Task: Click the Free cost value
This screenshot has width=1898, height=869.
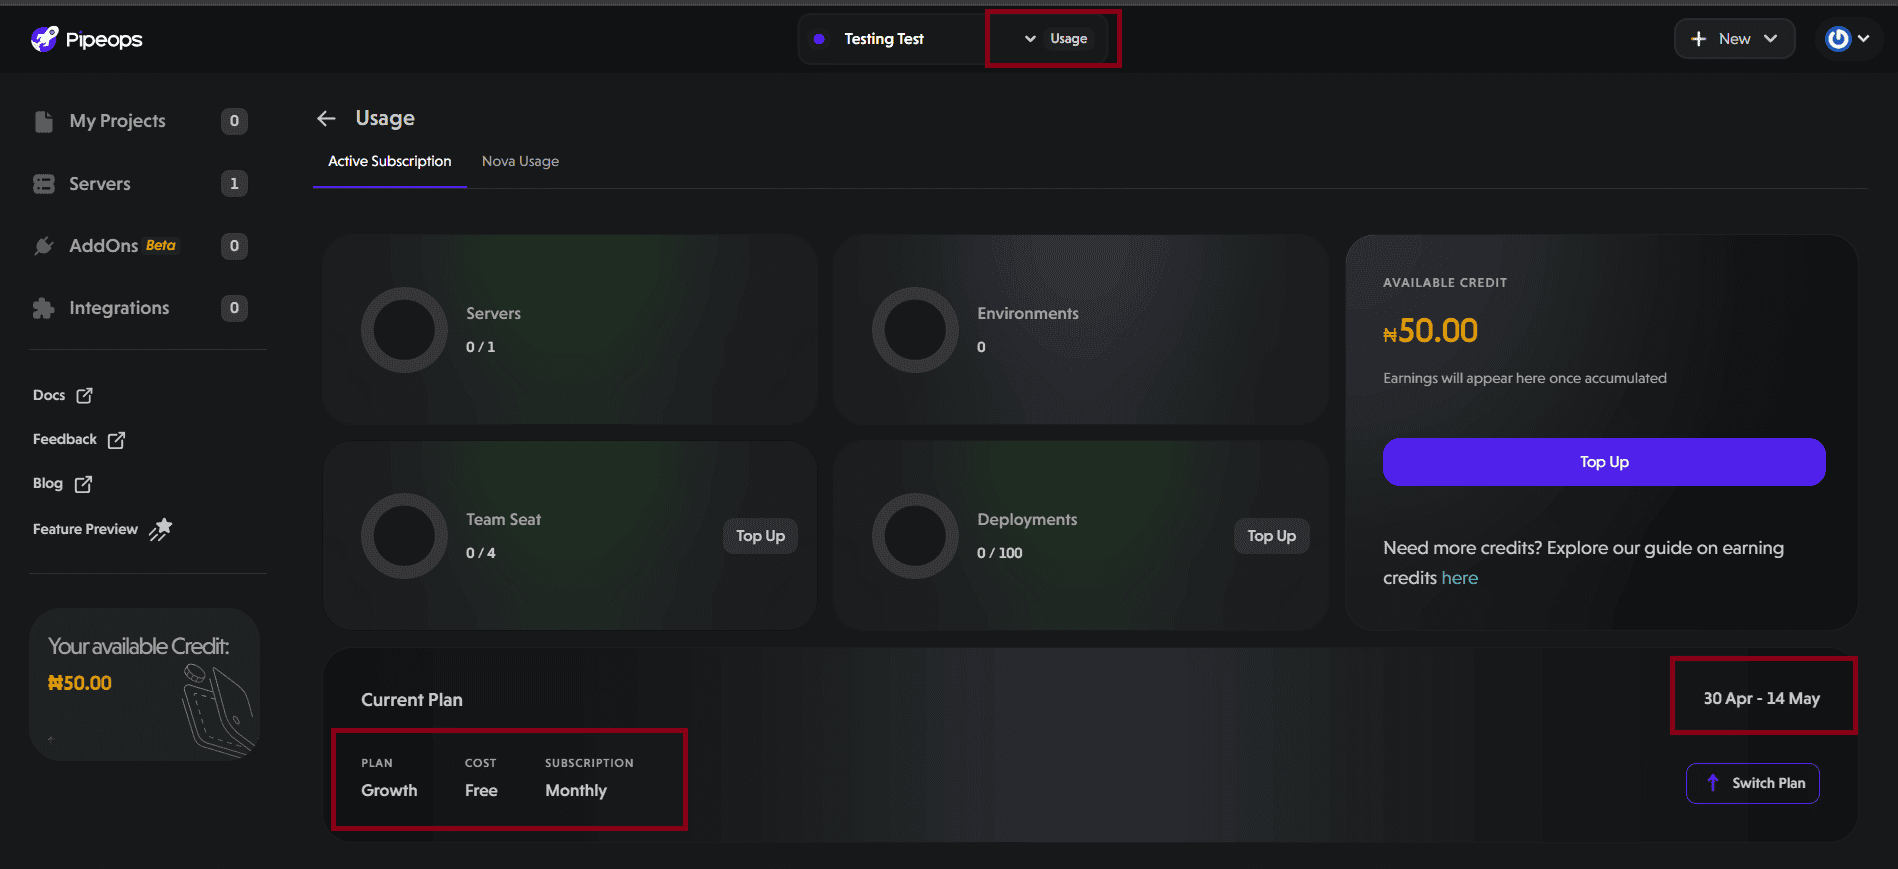Action: click(481, 791)
